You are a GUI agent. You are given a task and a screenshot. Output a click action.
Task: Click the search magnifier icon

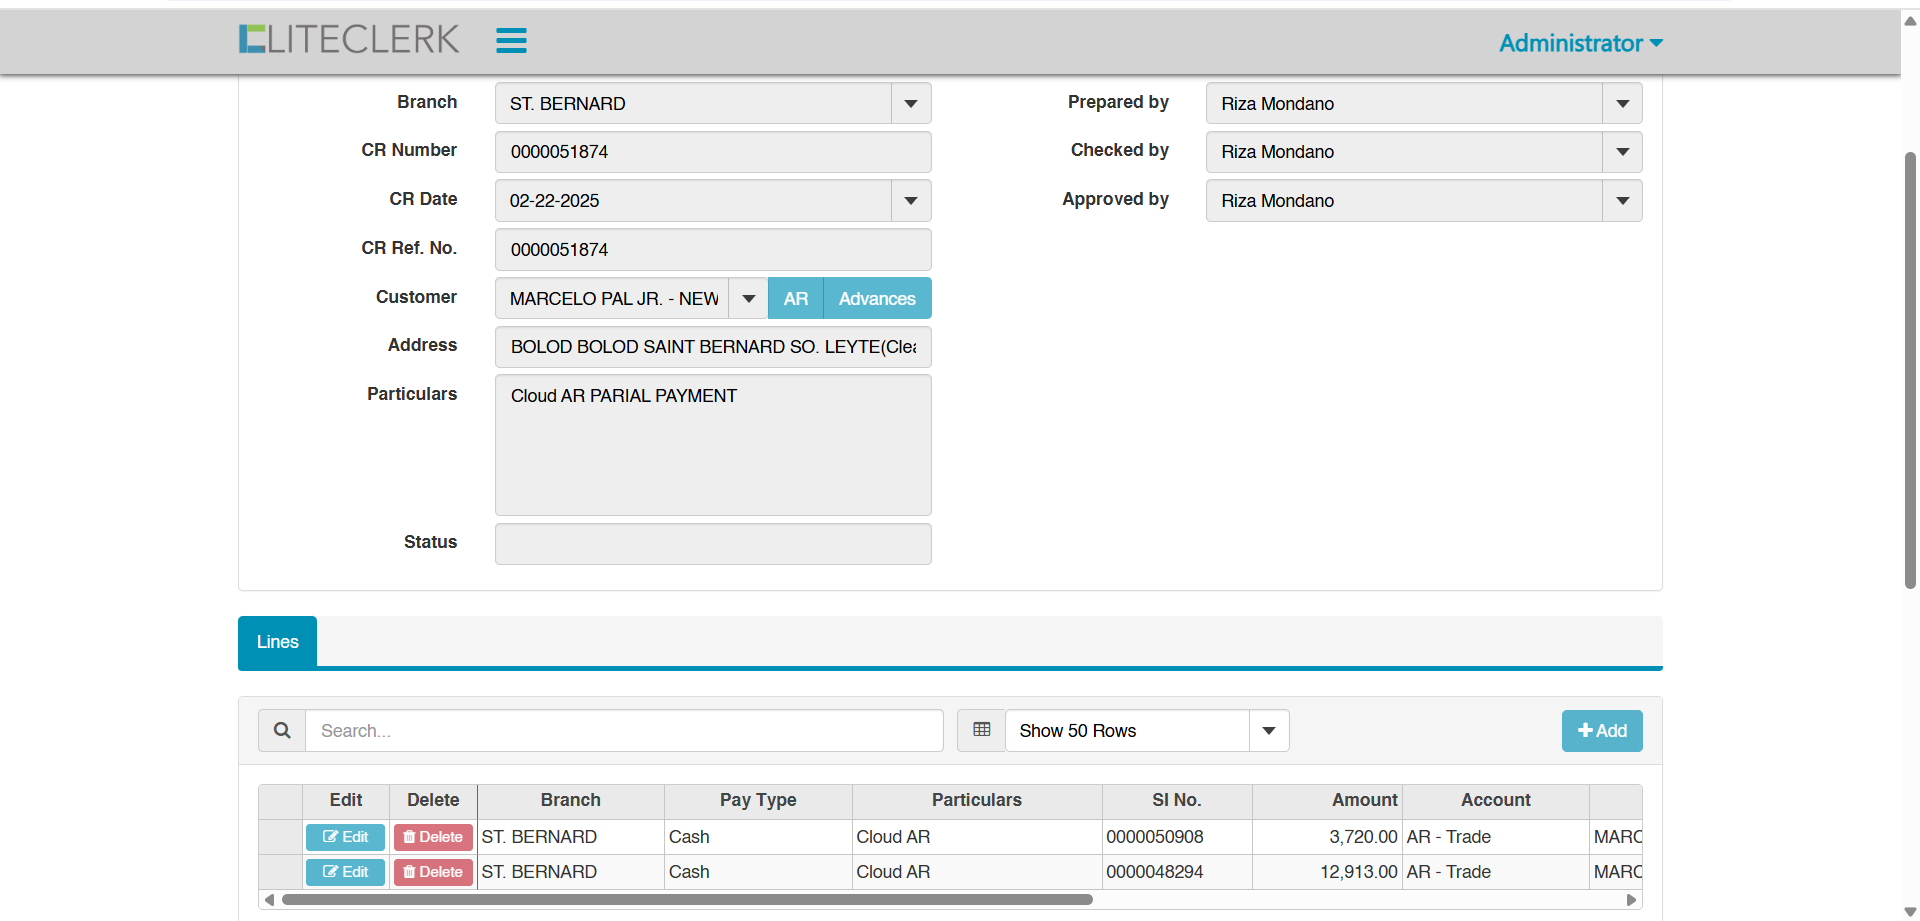[x=282, y=731]
